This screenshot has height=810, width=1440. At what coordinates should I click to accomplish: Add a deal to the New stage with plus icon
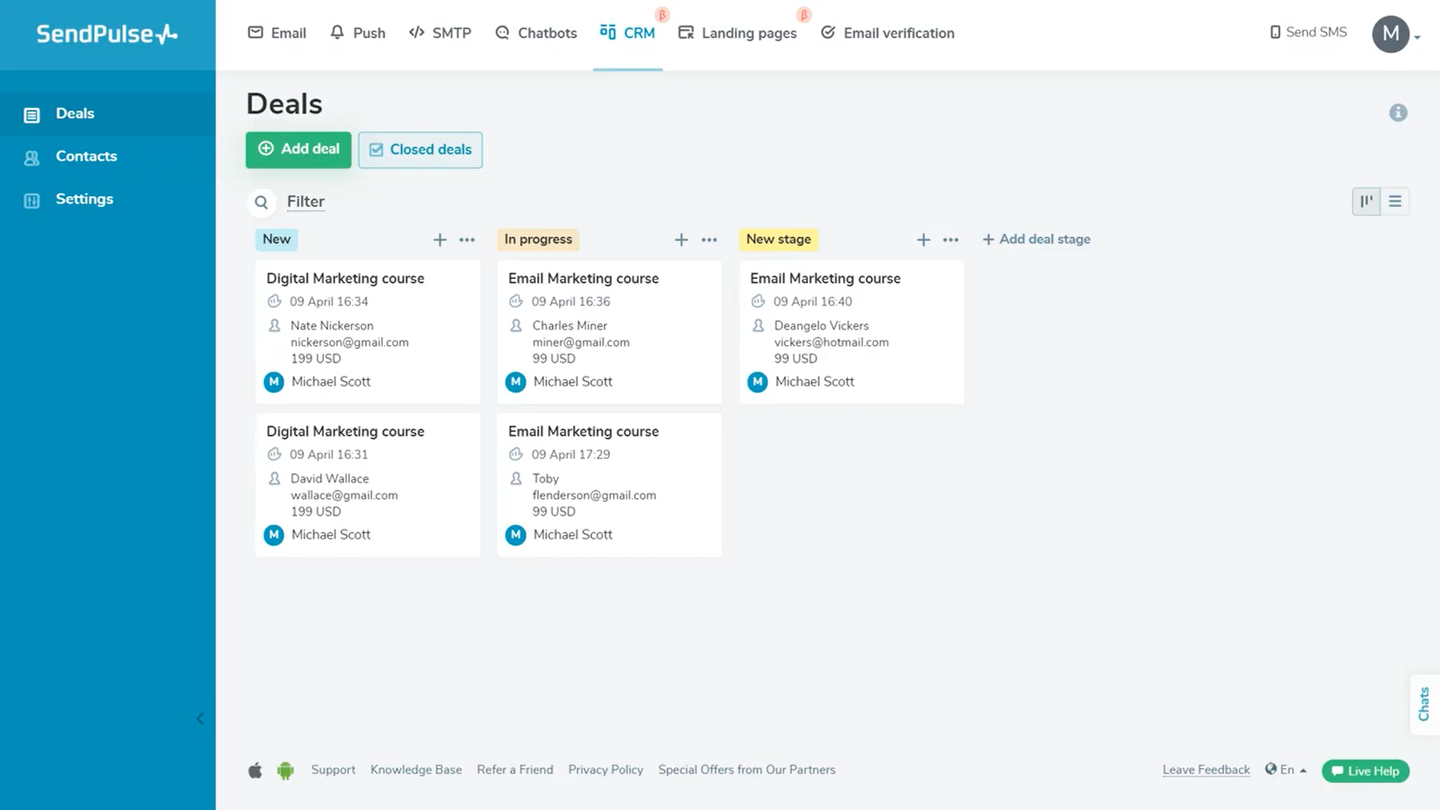click(x=439, y=240)
